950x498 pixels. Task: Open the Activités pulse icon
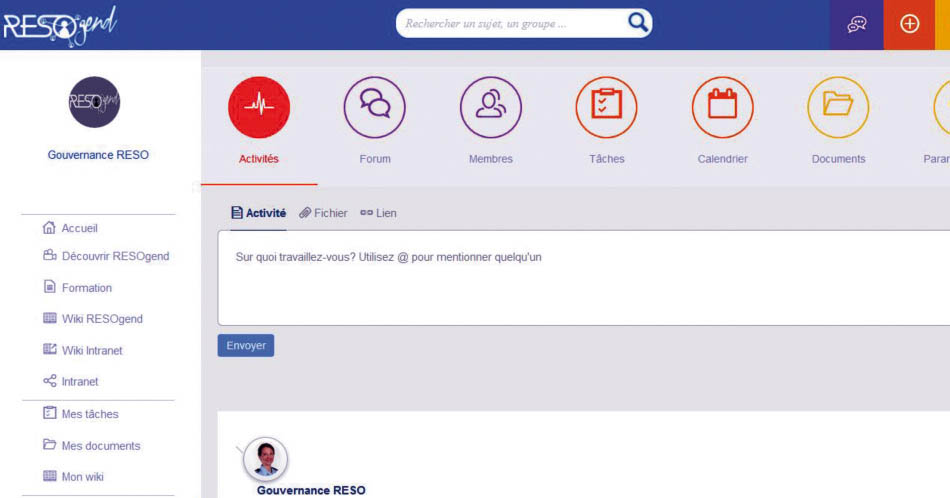point(259,107)
